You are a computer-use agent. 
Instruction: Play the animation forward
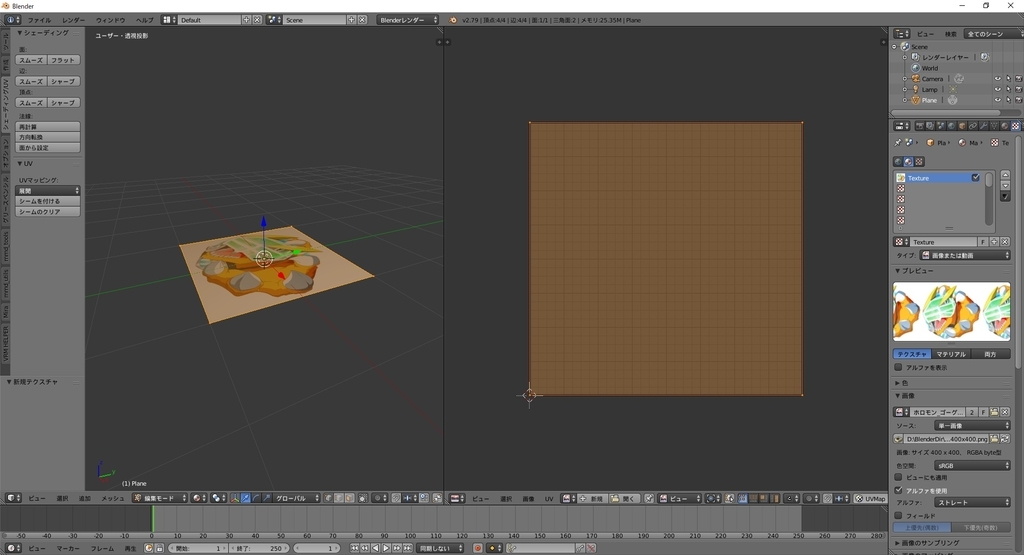386,548
